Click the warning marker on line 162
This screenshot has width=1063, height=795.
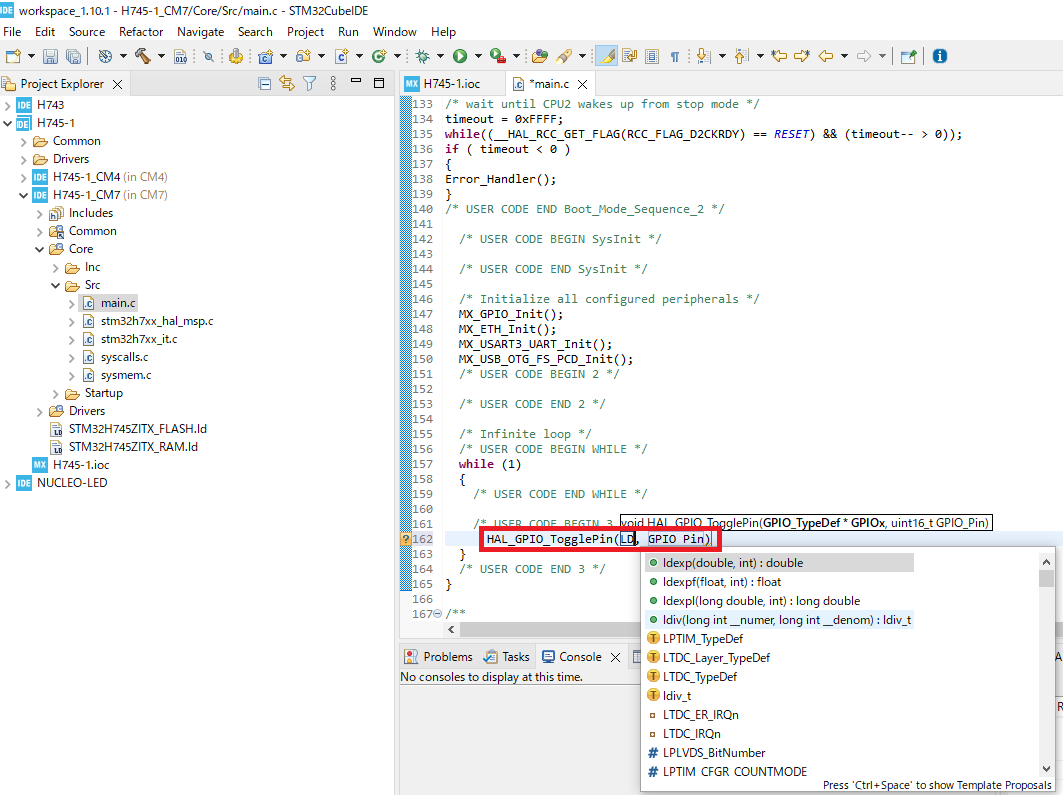(x=406, y=539)
